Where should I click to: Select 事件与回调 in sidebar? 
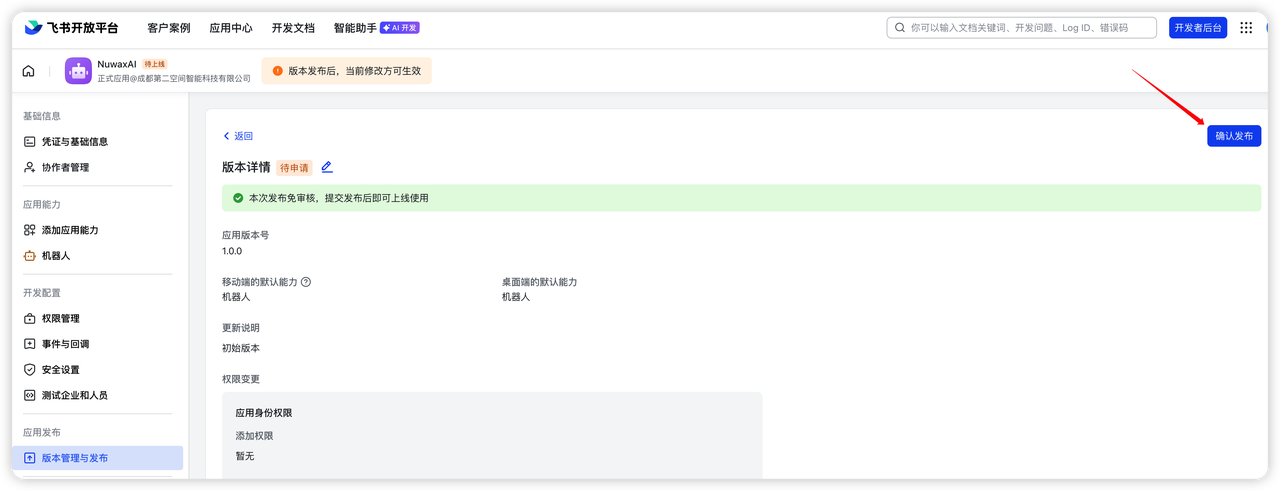tap(65, 344)
